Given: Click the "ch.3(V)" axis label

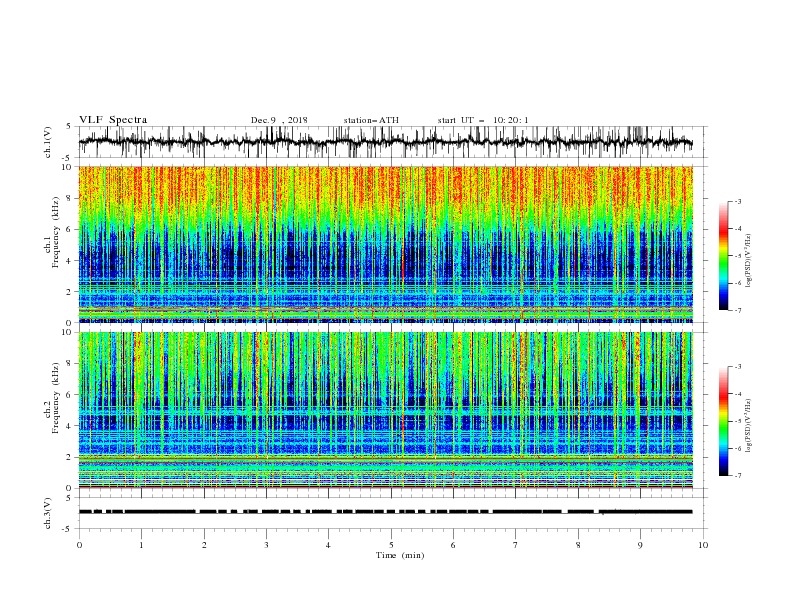Looking at the screenshot, I should pyautogui.click(x=48, y=513).
